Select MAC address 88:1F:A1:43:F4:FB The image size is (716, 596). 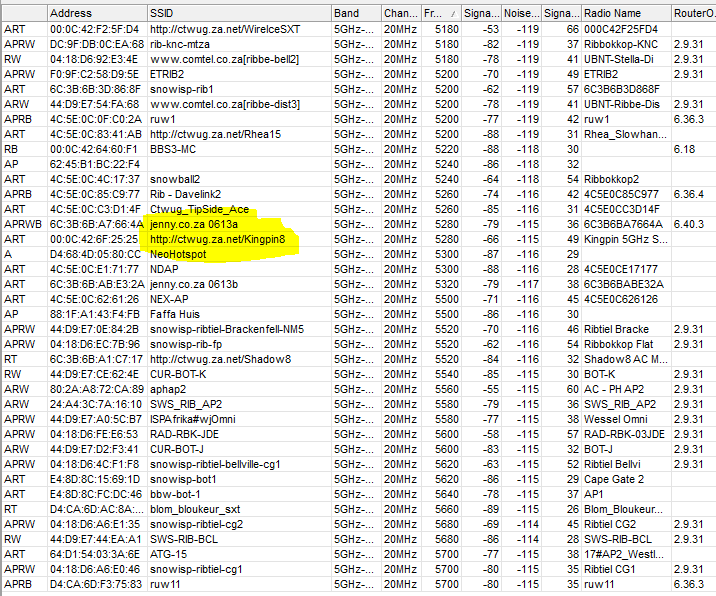click(x=96, y=314)
